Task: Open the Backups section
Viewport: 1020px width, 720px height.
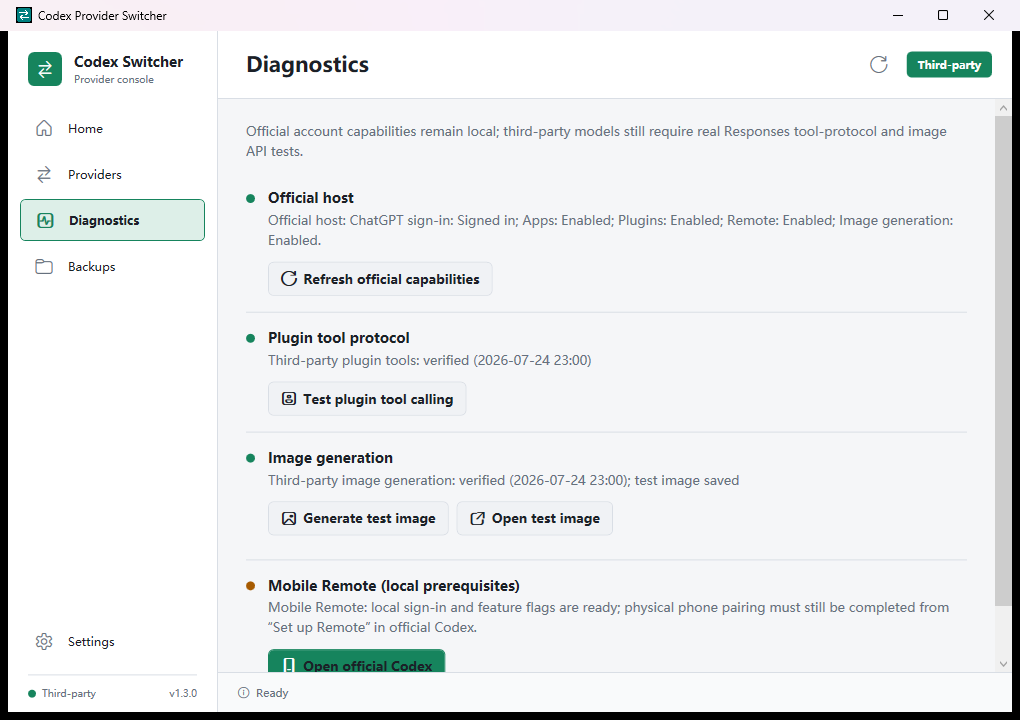Action: [113, 267]
